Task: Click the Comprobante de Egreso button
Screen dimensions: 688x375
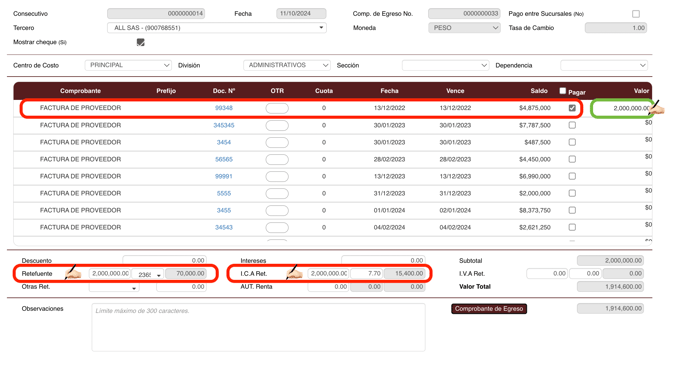Action: pyautogui.click(x=489, y=309)
